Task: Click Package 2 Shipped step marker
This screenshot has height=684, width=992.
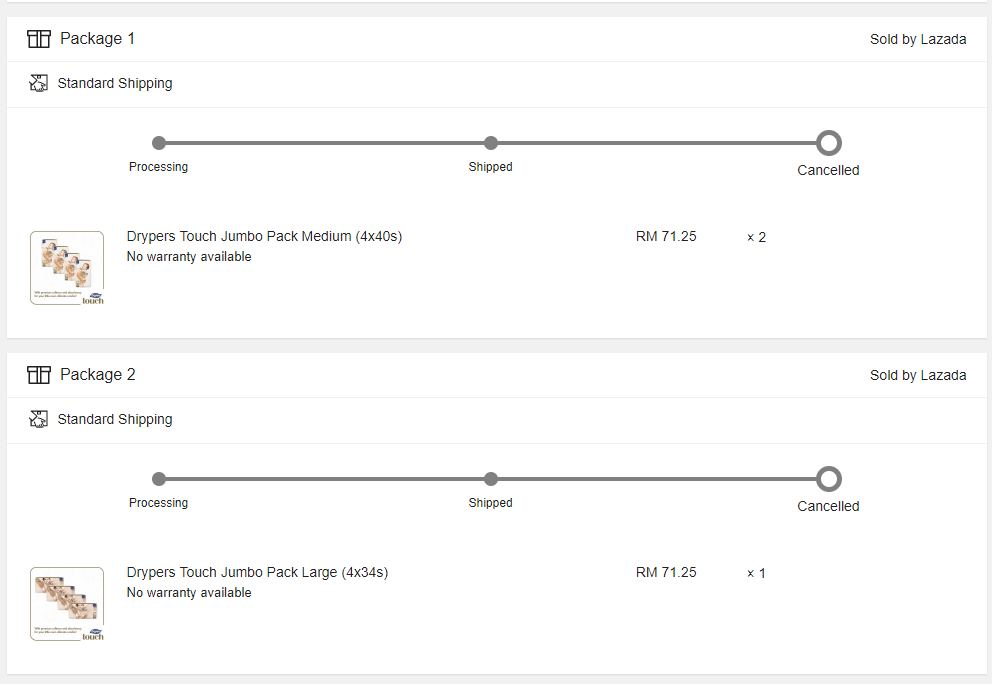Action: [x=490, y=479]
